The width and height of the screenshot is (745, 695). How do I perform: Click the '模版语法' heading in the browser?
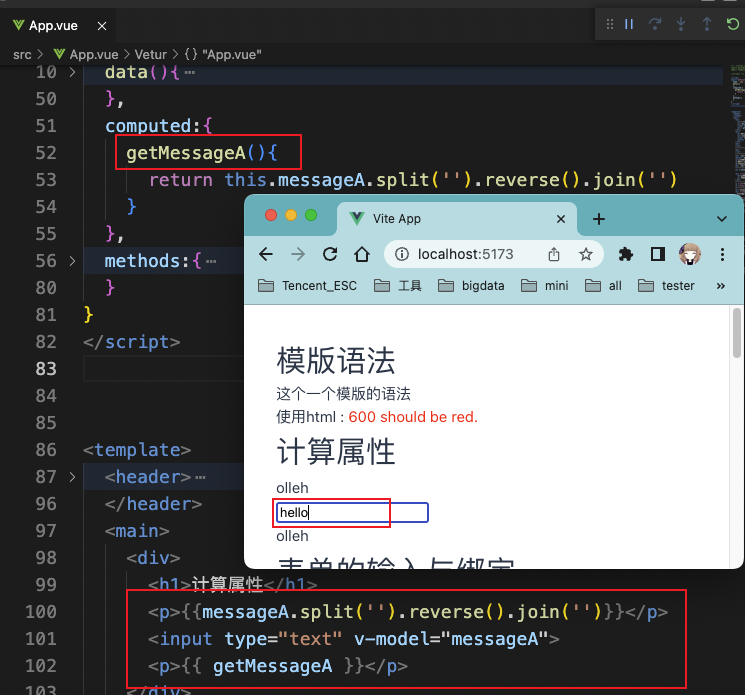tap(335, 361)
